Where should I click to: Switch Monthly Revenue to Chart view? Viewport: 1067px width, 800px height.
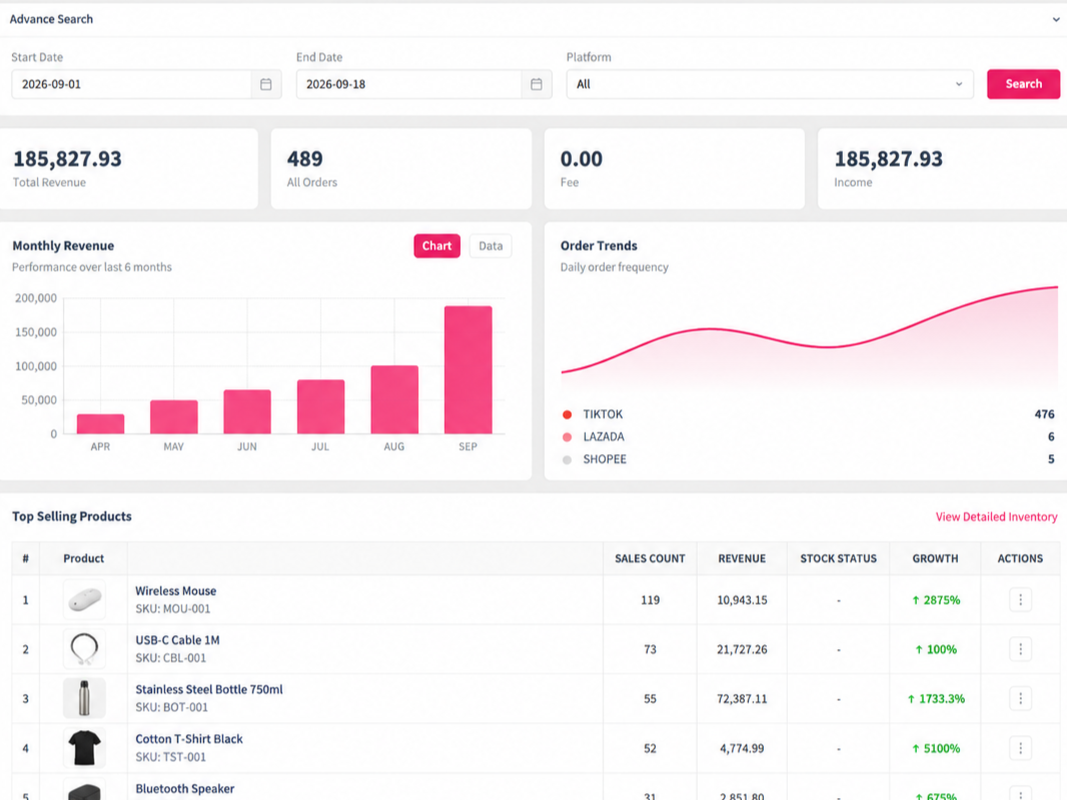[437, 246]
